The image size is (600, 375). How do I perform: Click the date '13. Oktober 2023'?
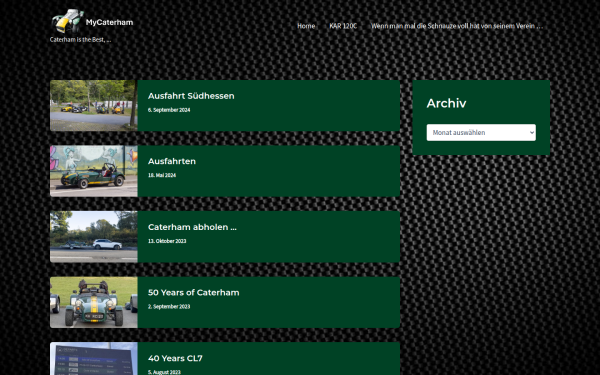click(x=167, y=241)
